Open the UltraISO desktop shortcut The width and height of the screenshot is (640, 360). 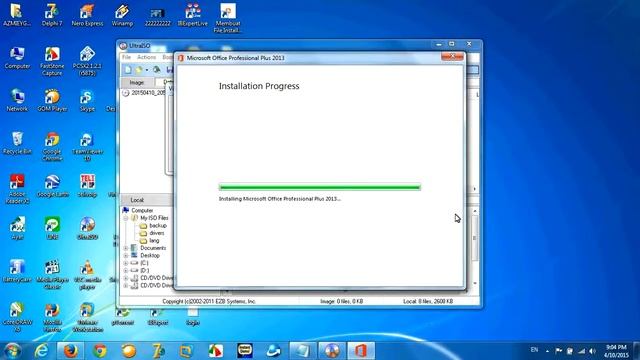87,228
